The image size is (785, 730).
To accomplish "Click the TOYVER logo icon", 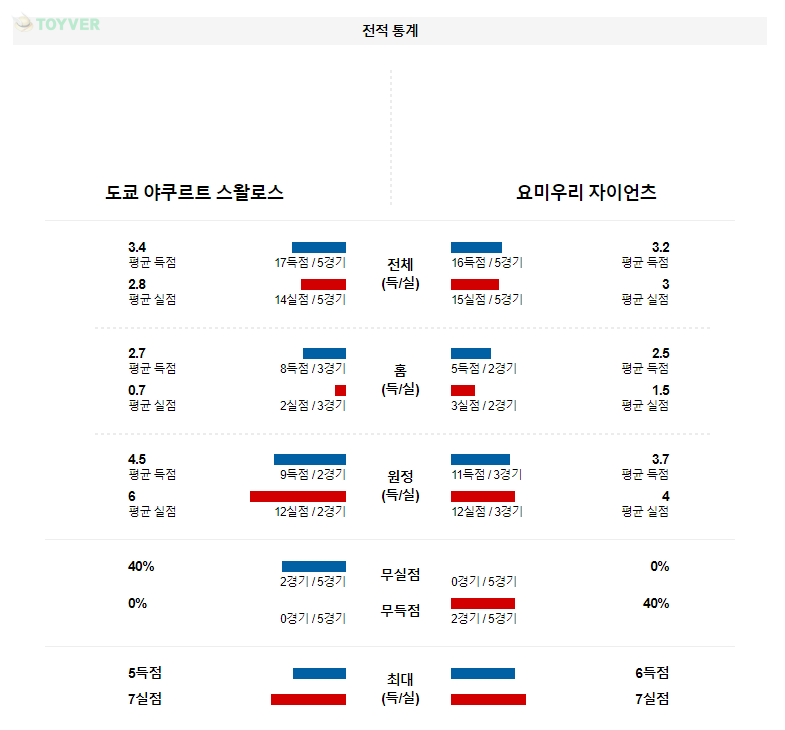I will point(24,23).
